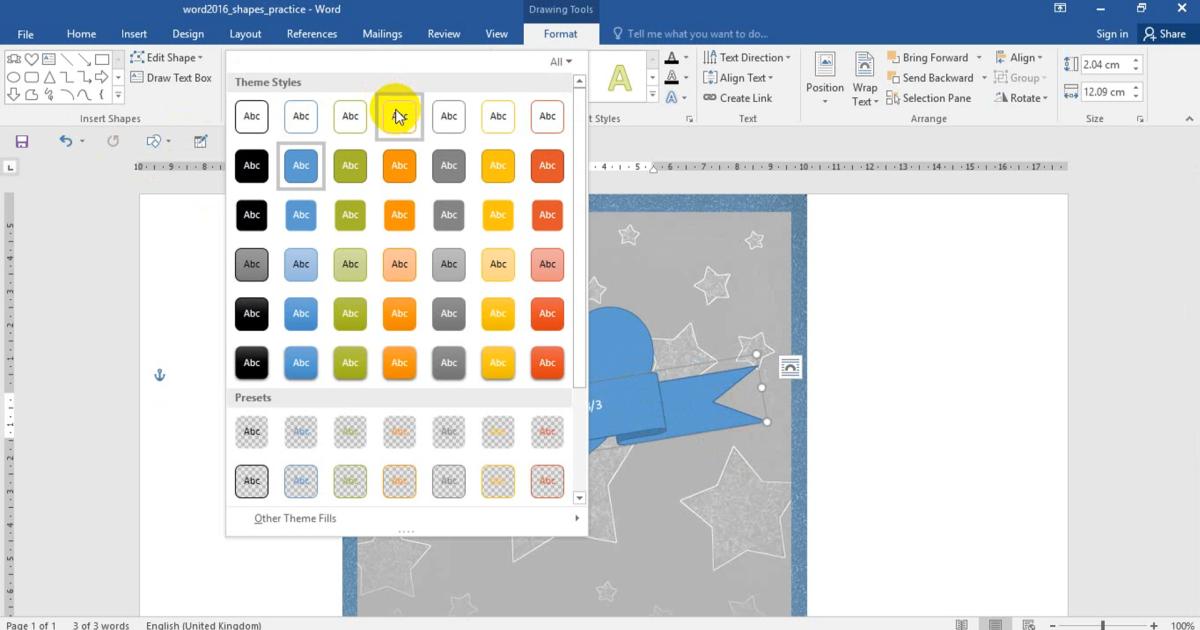This screenshot has height=630, width=1200.
Task: Switch to the References tab
Action: click(x=312, y=34)
